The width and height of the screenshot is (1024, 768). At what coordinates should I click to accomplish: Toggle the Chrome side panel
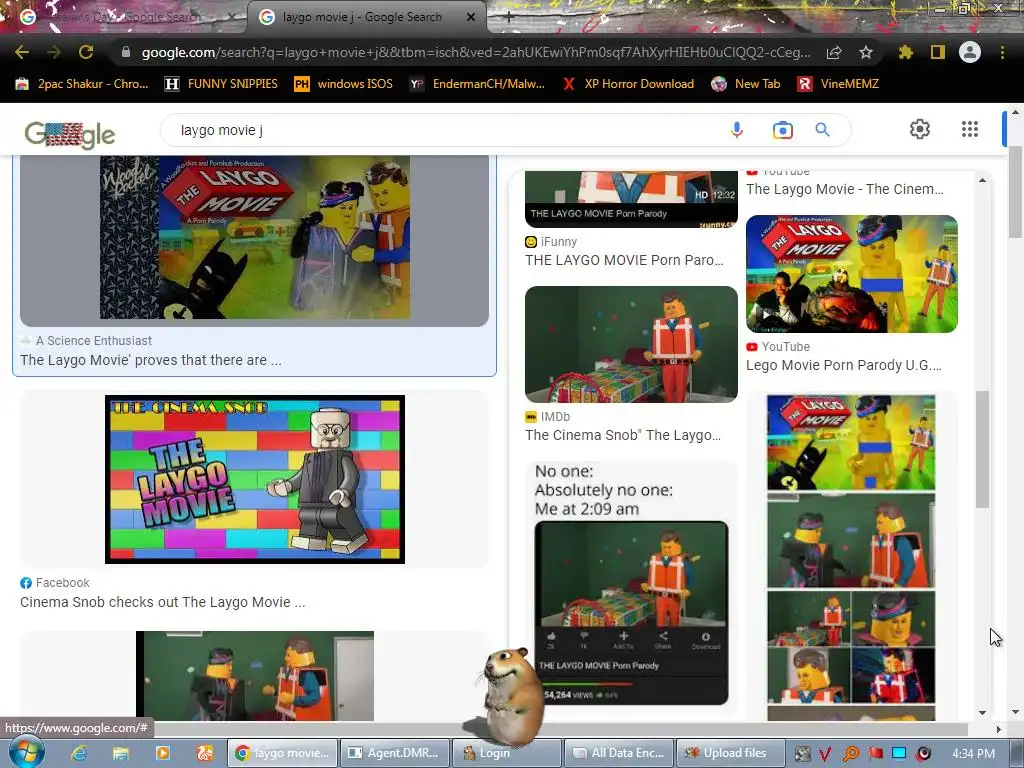[x=938, y=52]
